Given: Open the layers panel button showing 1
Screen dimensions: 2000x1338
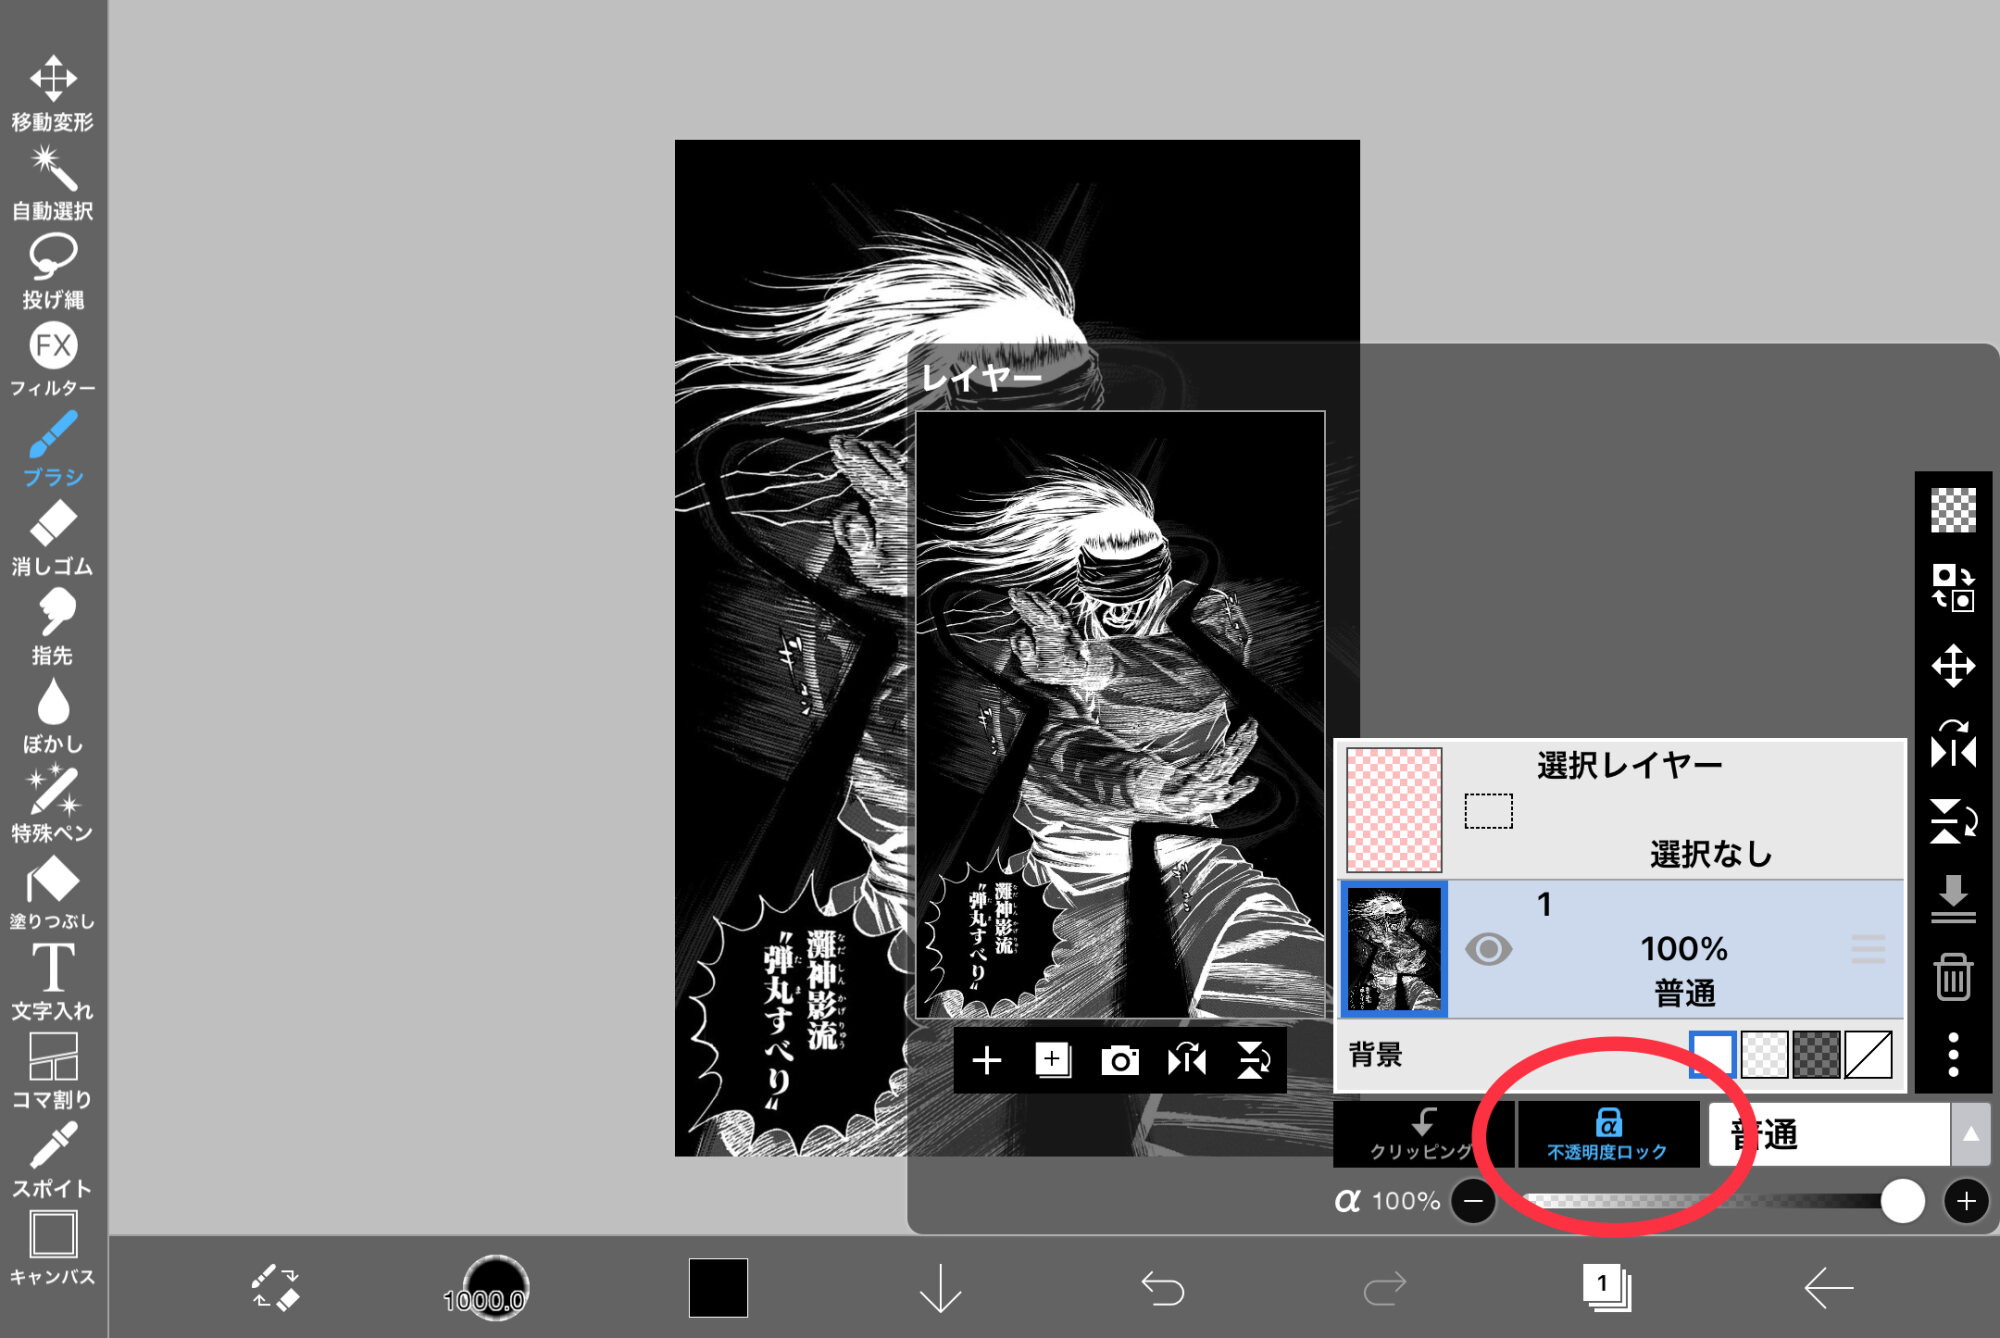Looking at the screenshot, I should coord(1605,1288).
